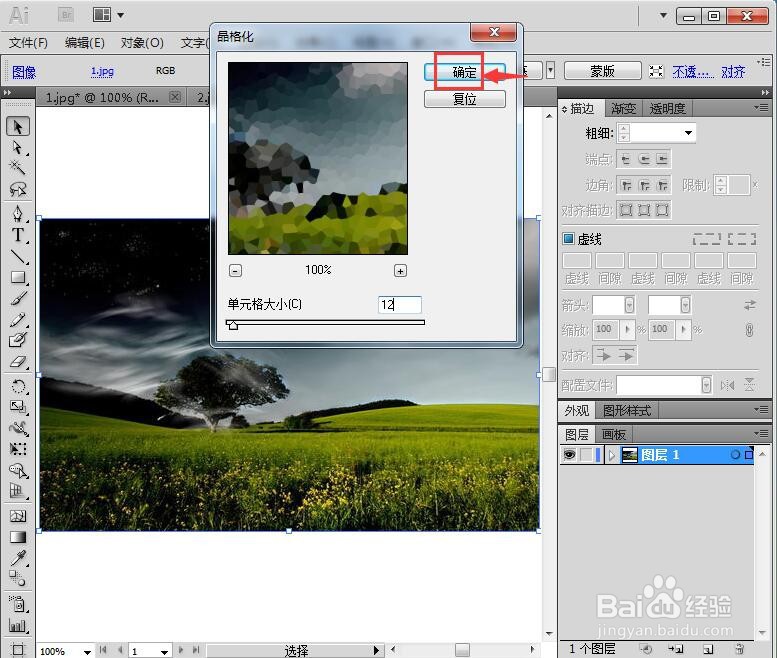
Task: Open the 编辑(E) menu
Action: pyautogui.click(x=85, y=43)
